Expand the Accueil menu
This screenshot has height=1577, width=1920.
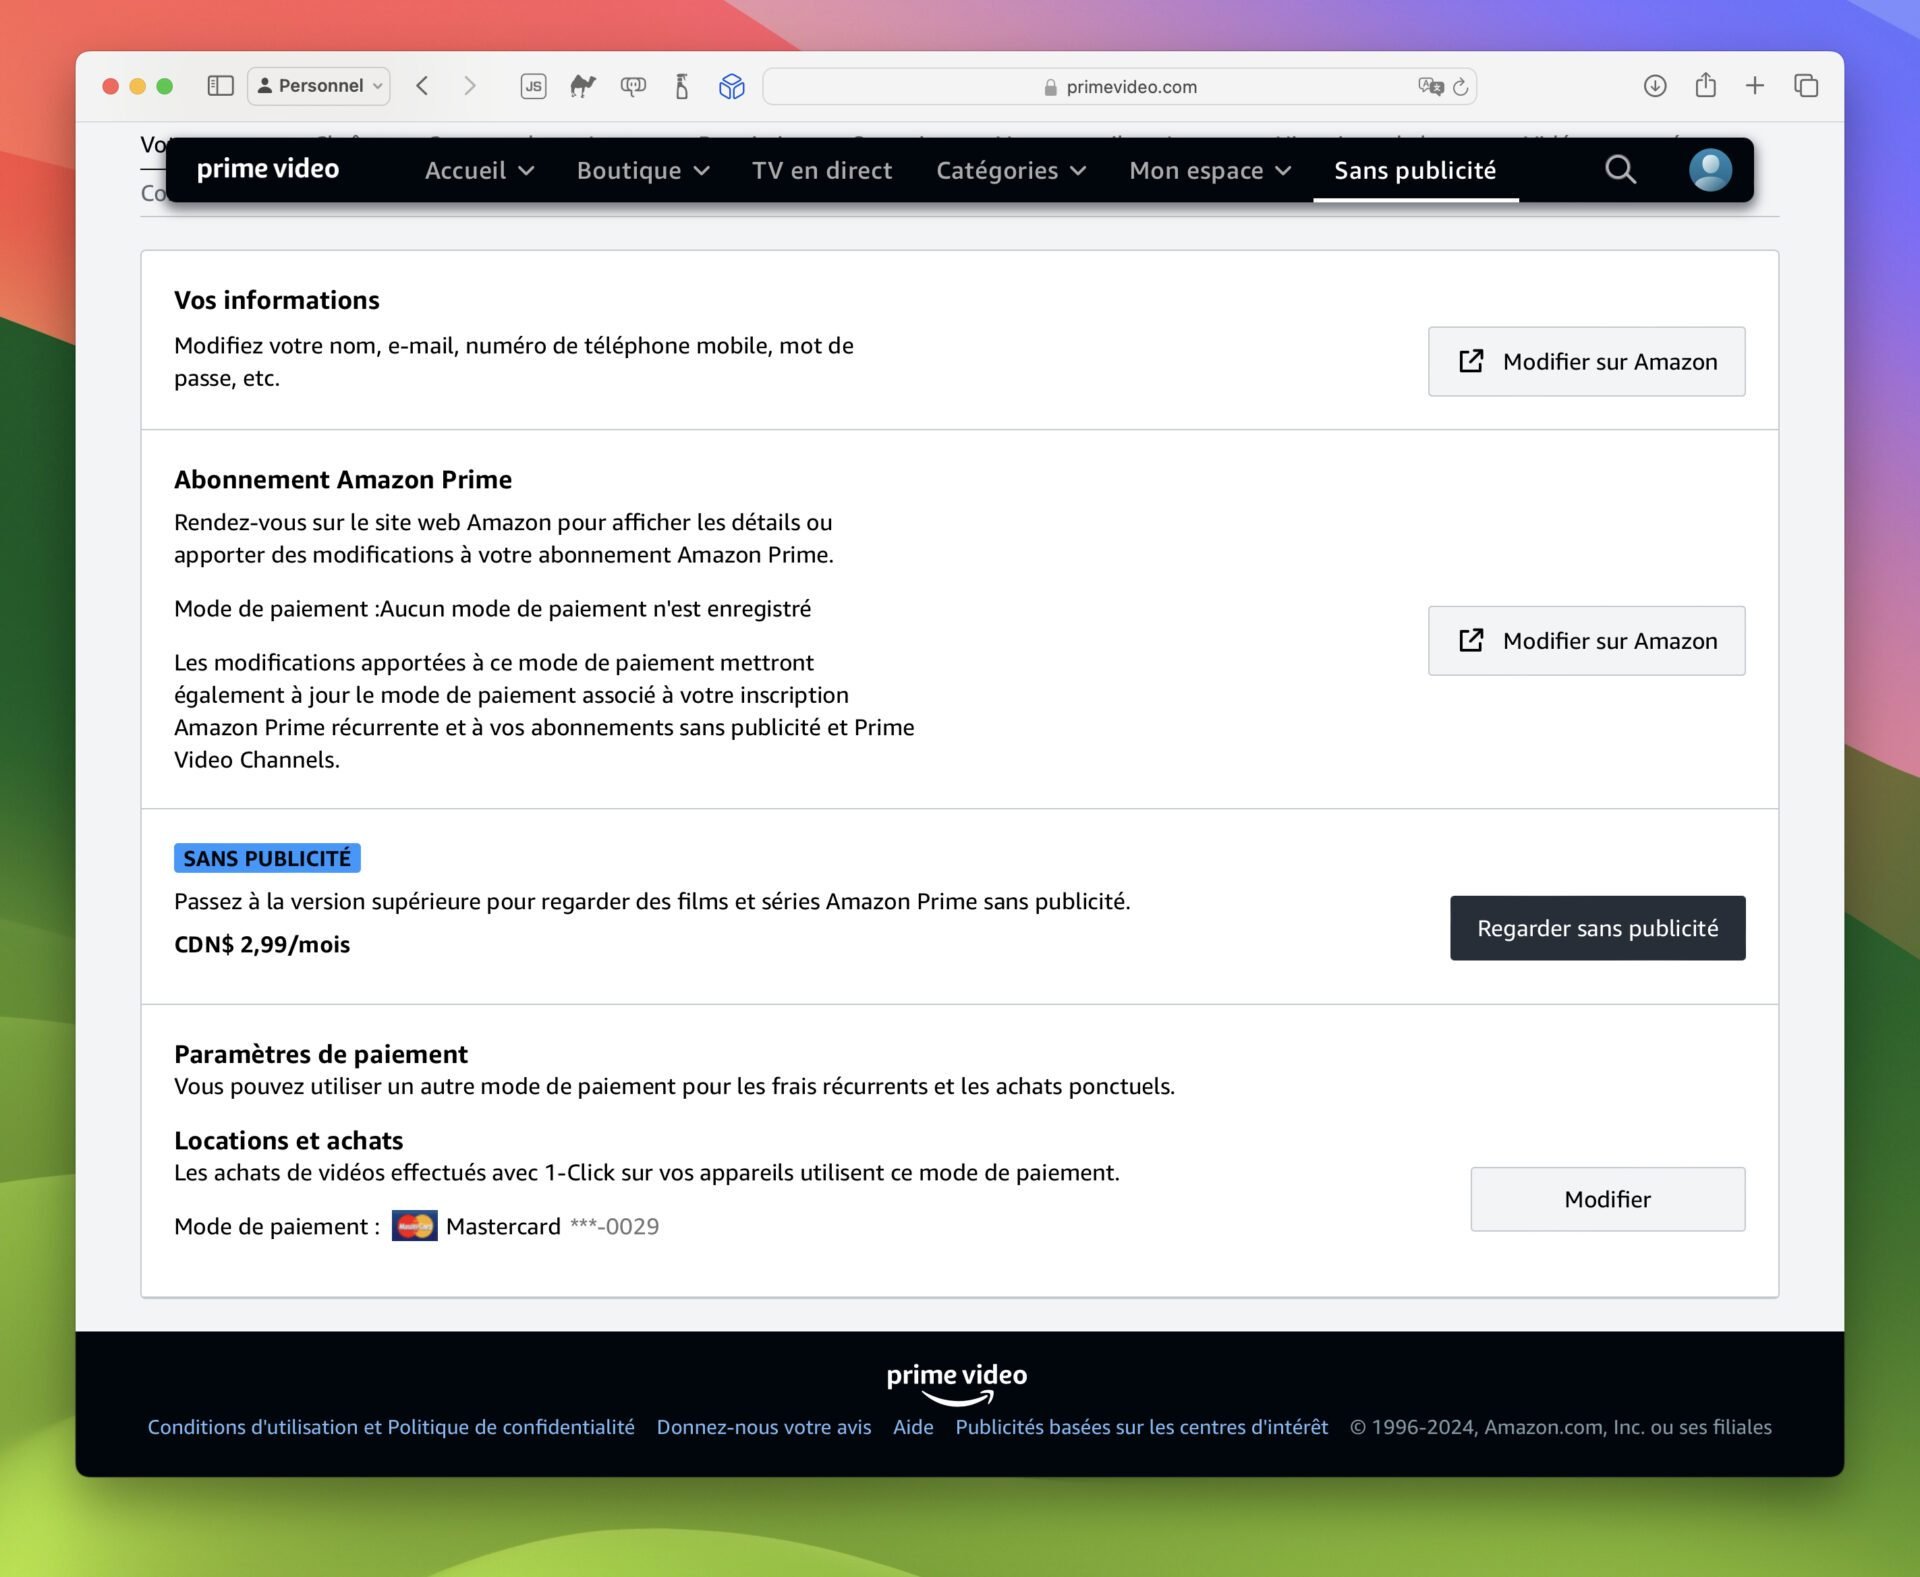(480, 171)
